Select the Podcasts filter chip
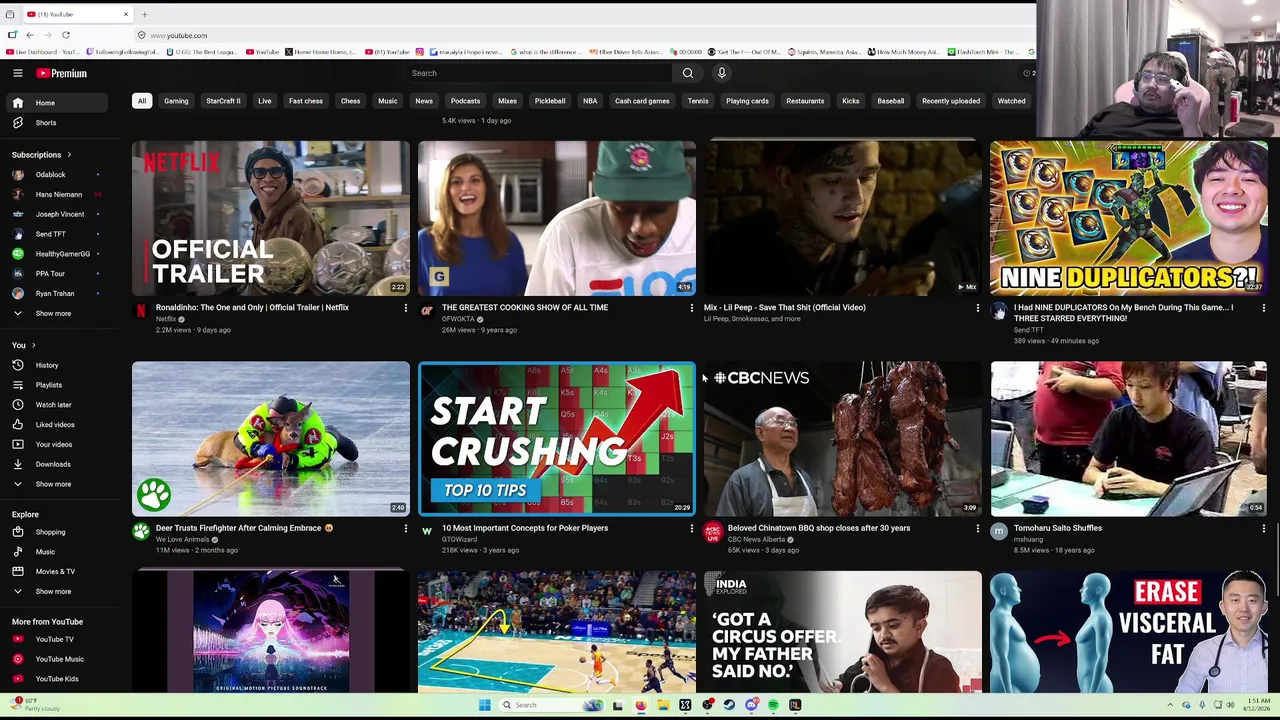The image size is (1280, 720). click(x=465, y=101)
